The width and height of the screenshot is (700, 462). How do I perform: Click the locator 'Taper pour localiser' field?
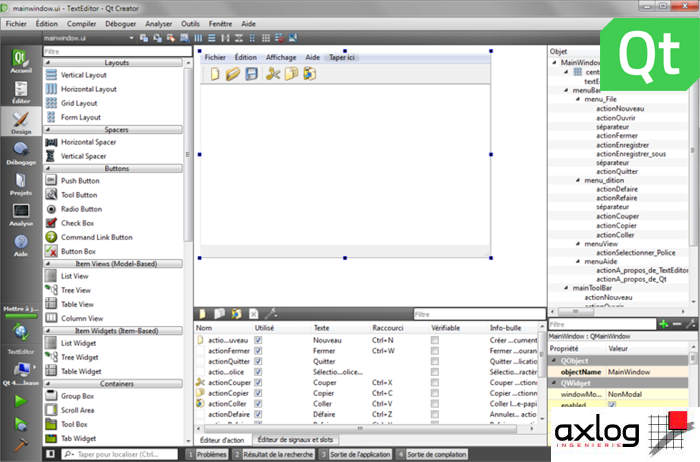[x=120, y=454]
